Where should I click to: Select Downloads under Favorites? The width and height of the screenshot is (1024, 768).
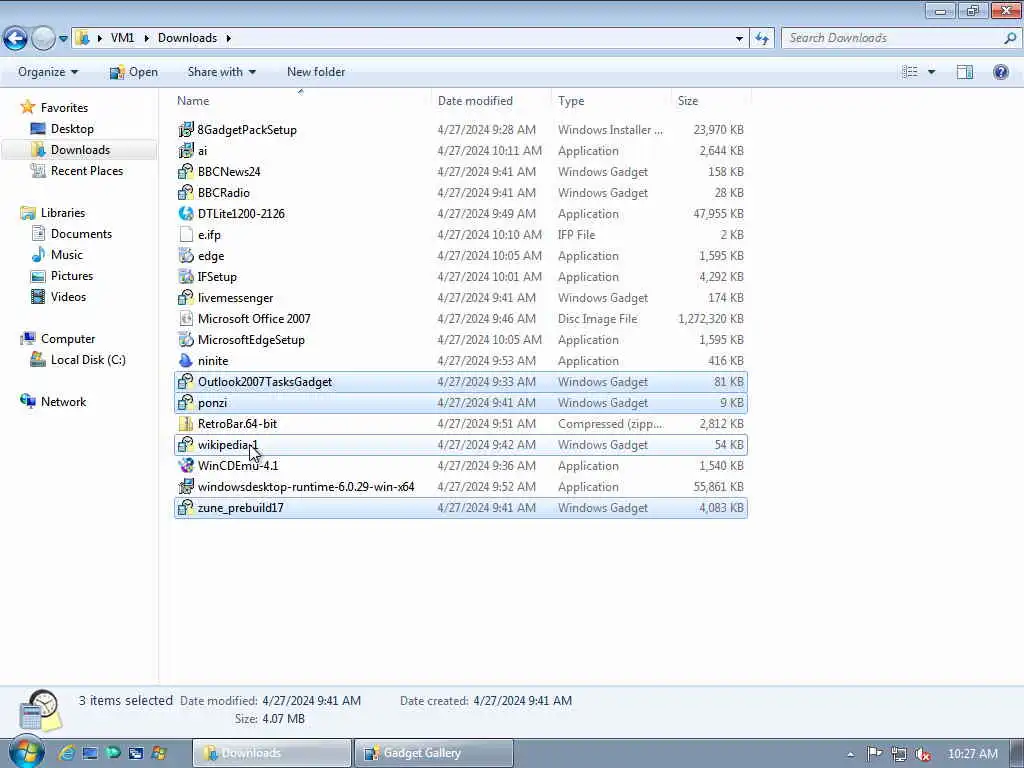pos(80,150)
